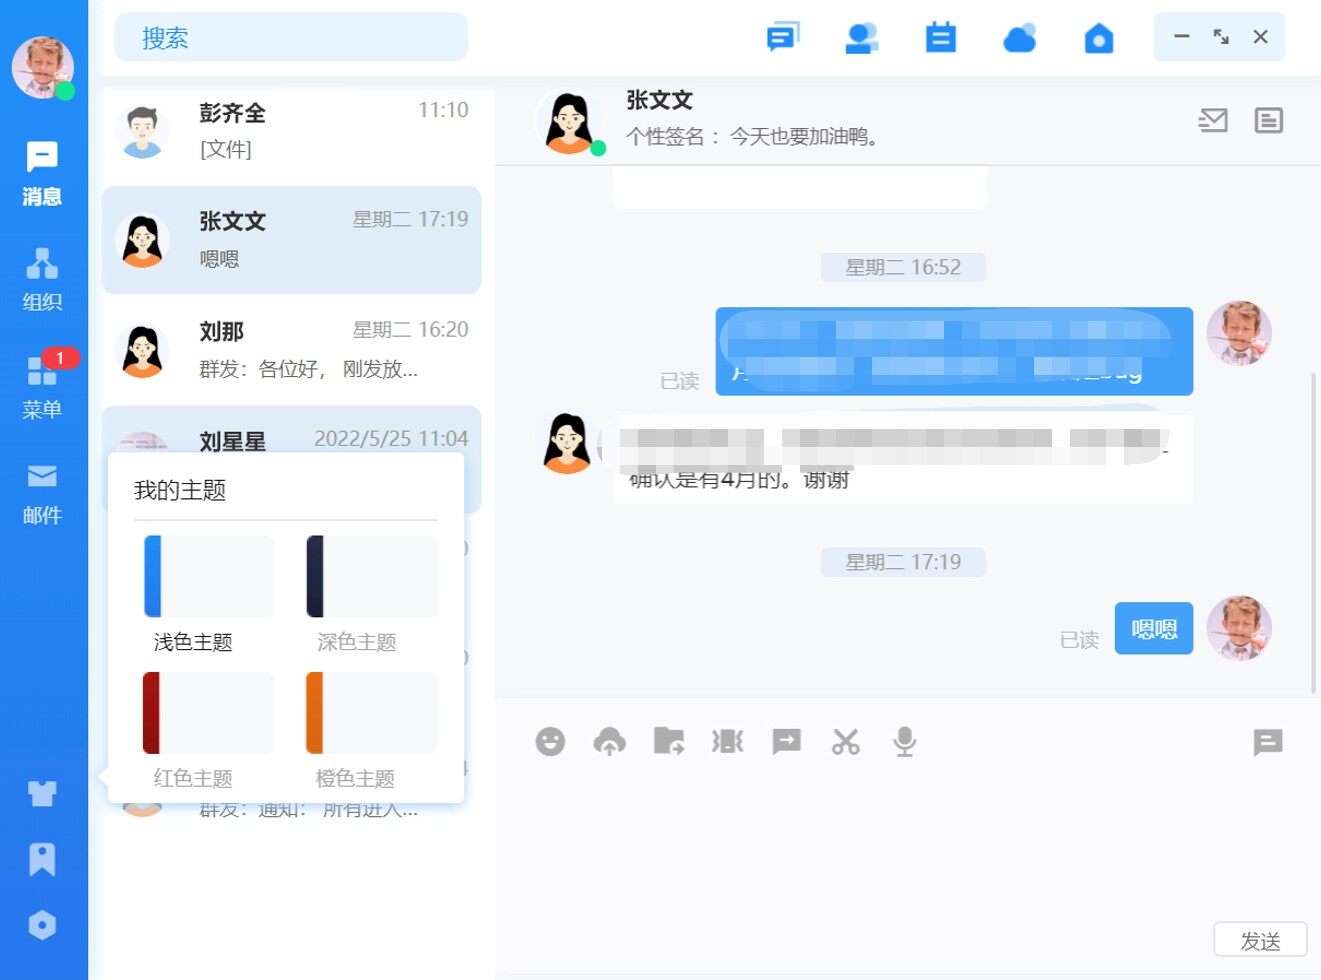Open the chat with 彭齐全
The width and height of the screenshot is (1321, 980).
point(291,131)
